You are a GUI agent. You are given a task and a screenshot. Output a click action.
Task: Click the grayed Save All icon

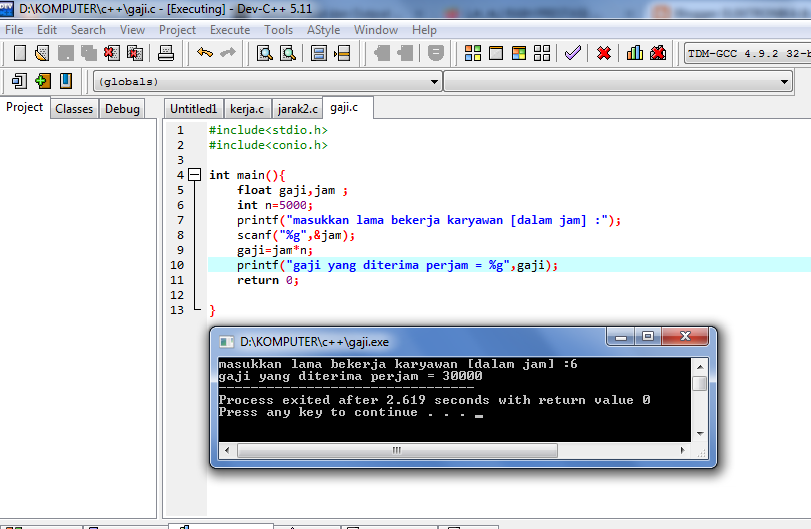coord(89,53)
